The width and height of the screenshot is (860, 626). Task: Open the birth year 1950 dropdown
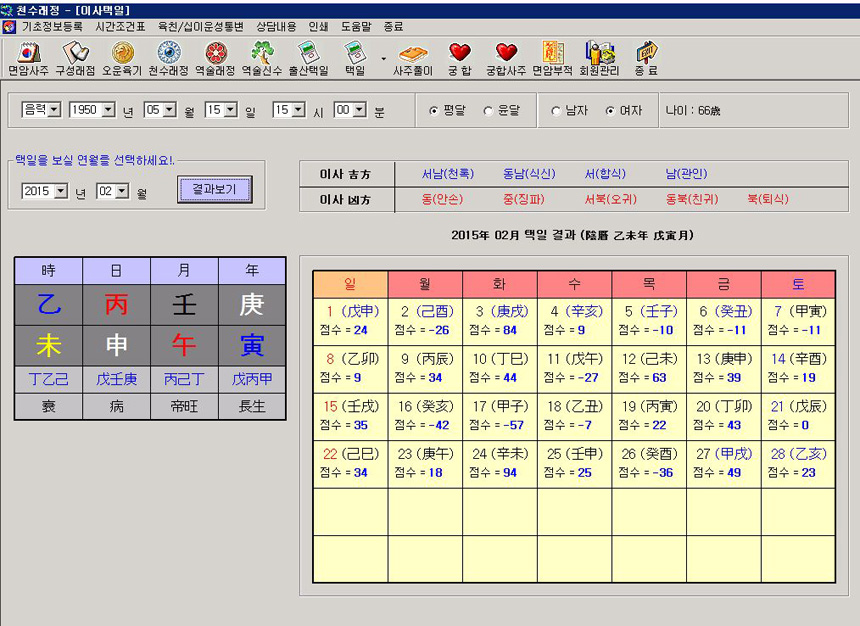(109, 110)
